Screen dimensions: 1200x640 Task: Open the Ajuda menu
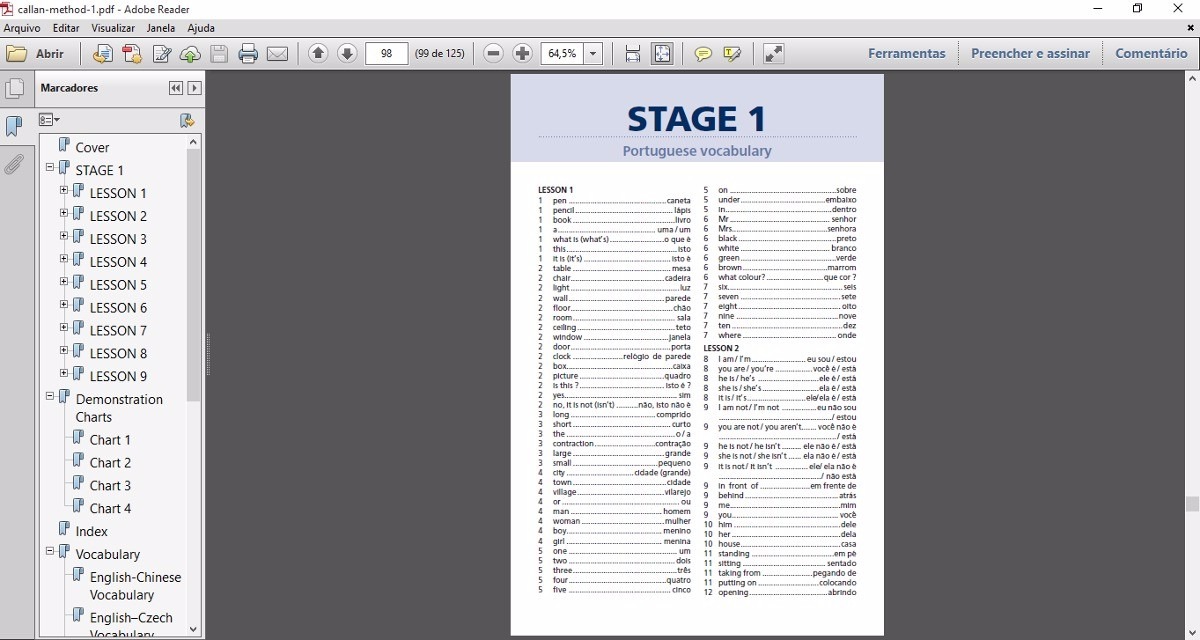[201, 28]
